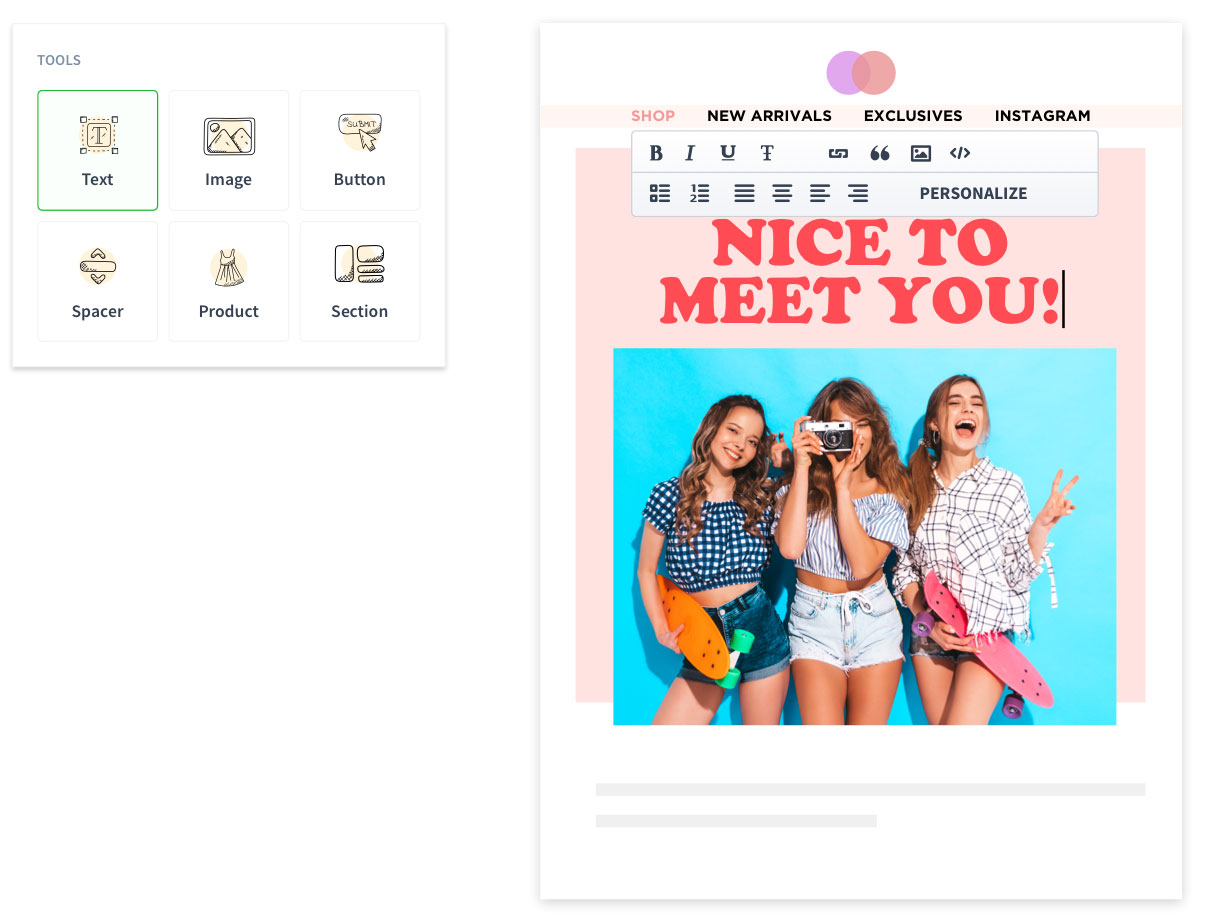Screen dimensions: 1206x923
Task: Create a numbered list
Action: point(699,193)
